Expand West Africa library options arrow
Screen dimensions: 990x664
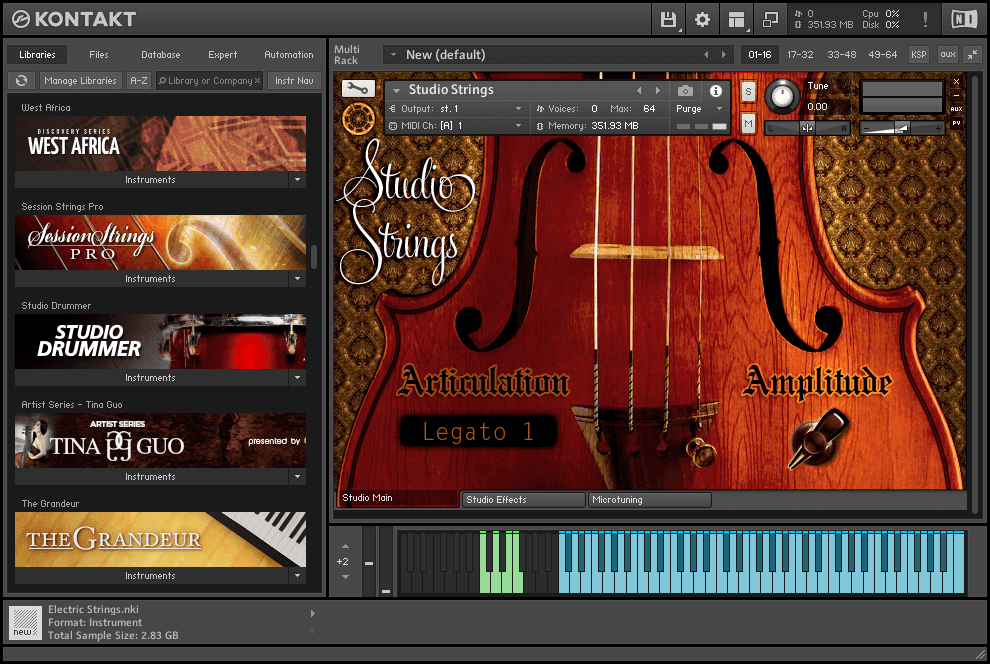(x=297, y=180)
